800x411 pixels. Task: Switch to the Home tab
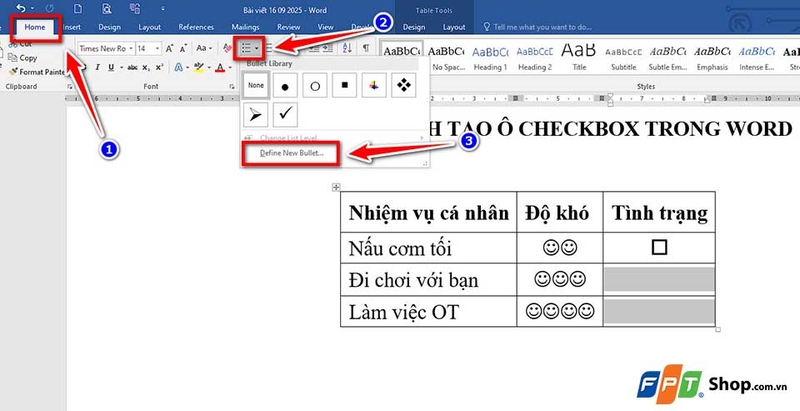point(35,27)
